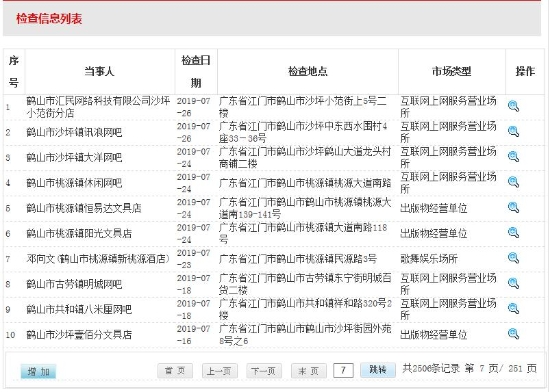This screenshot has width=550, height=392.
Task: Select party name 鹤山市桃源镇阳光文具店
Action: click(x=79, y=233)
